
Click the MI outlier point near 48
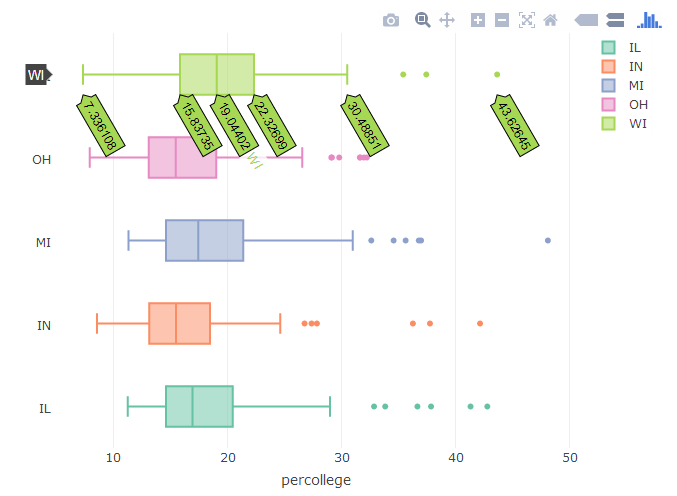[548, 241]
